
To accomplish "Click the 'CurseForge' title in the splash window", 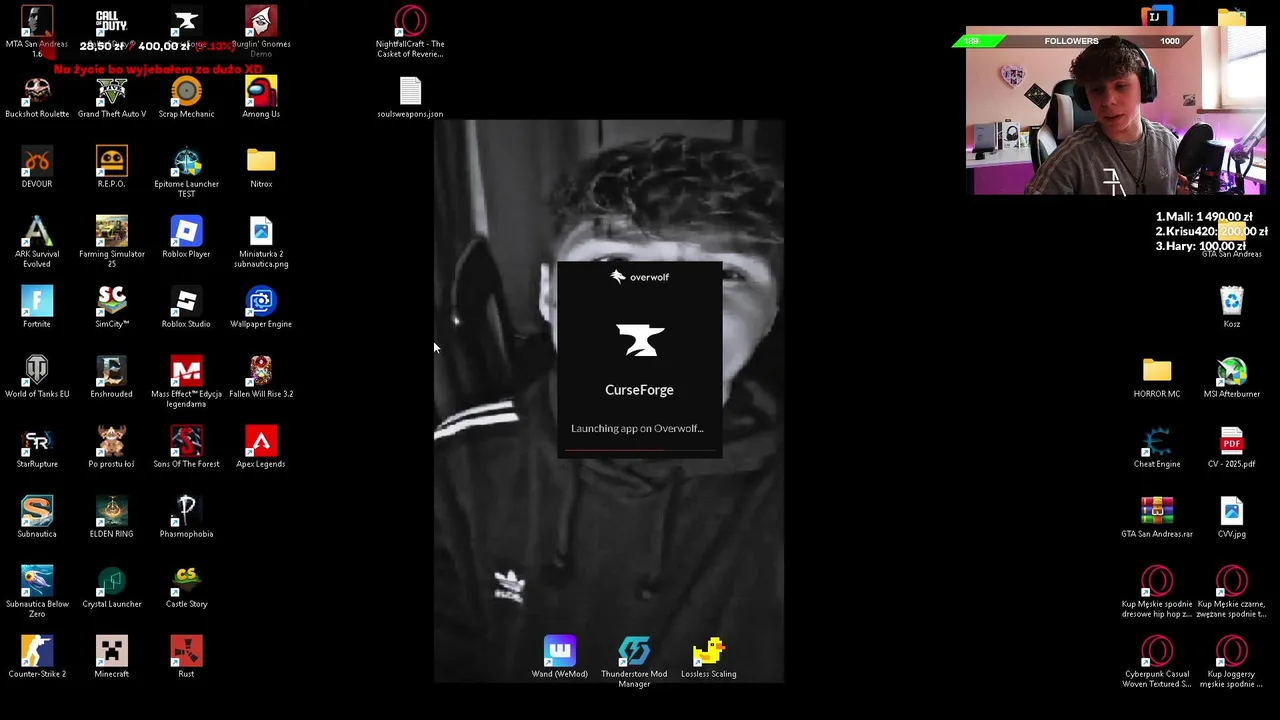I will click(x=639, y=390).
